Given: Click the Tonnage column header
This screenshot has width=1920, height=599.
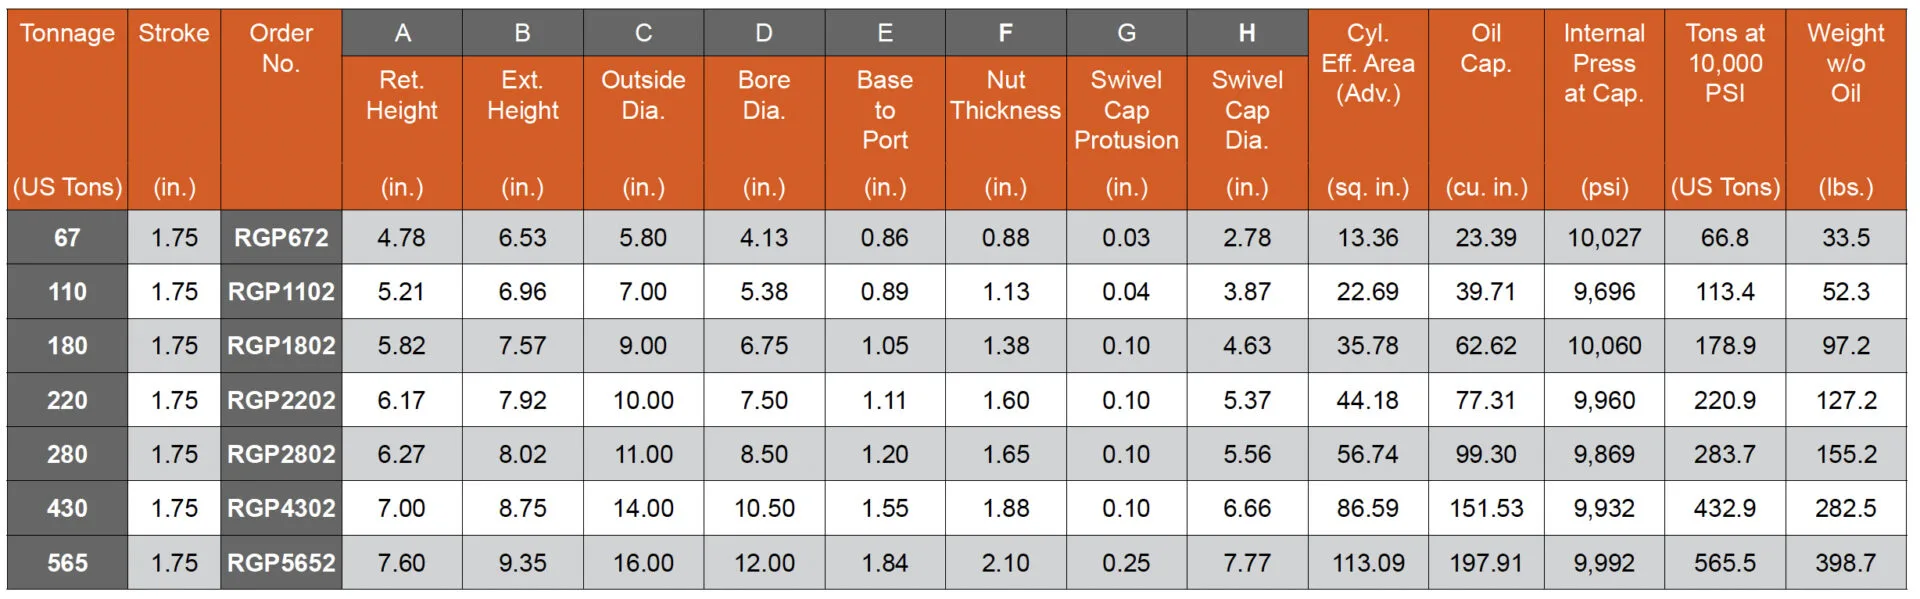Looking at the screenshot, I should tap(67, 34).
